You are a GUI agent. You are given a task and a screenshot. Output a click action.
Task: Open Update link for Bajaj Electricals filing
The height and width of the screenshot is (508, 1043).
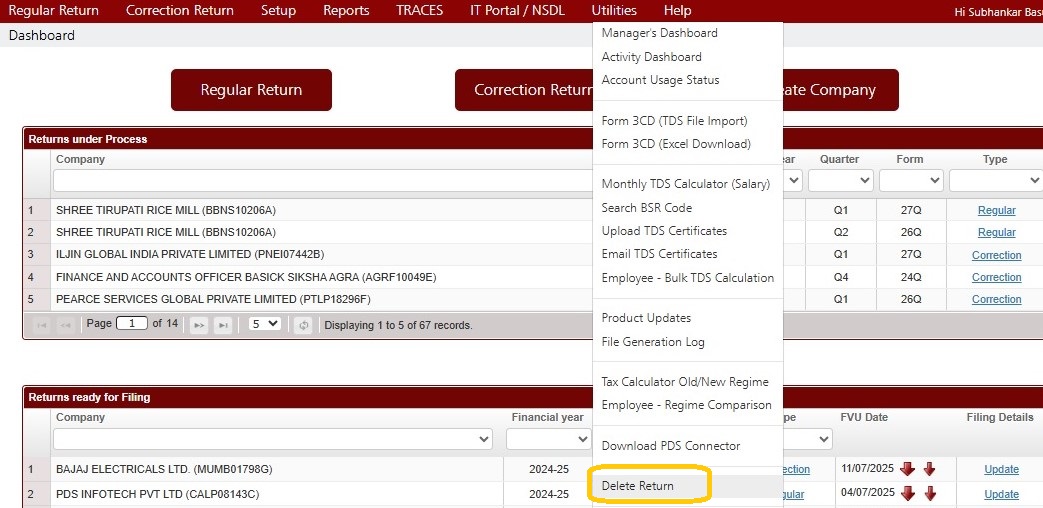pos(1001,470)
